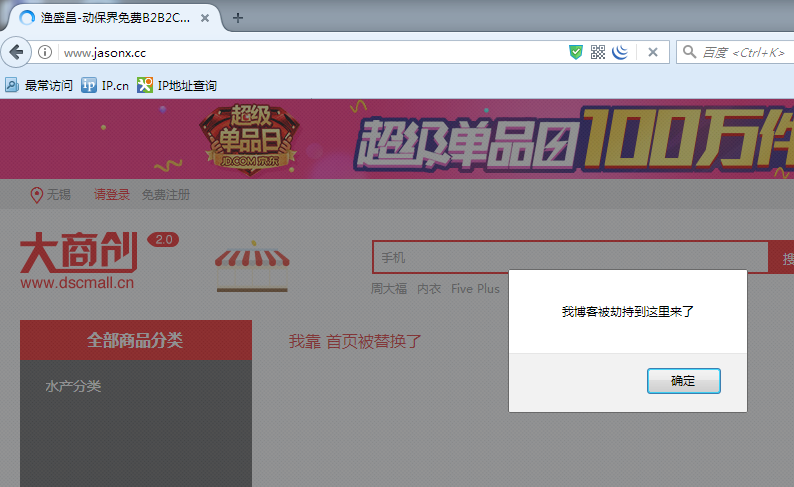The image size is (794, 487).
Task: Click the search magnifier icon
Action: pos(690,52)
